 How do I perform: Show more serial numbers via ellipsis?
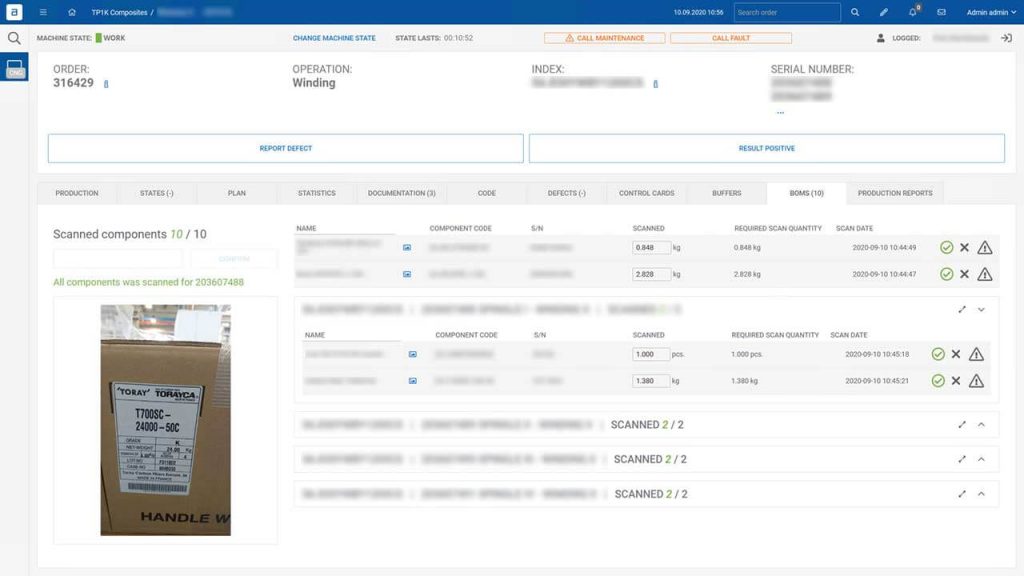click(780, 112)
